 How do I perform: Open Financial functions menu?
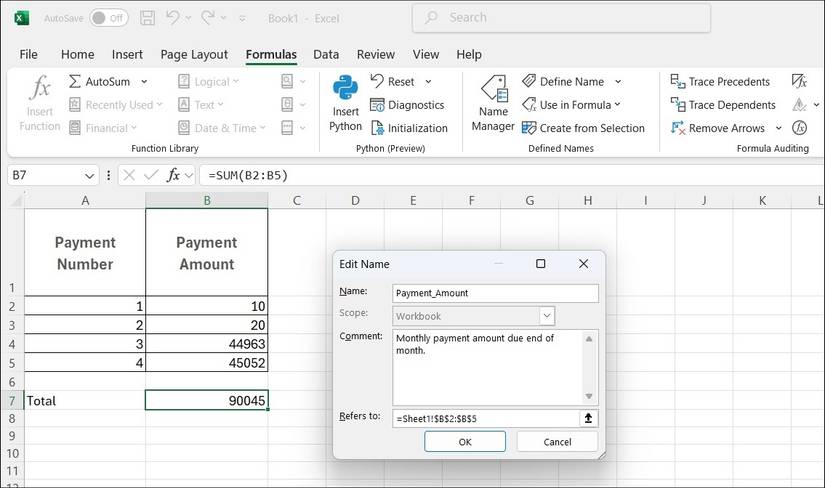tap(103, 128)
